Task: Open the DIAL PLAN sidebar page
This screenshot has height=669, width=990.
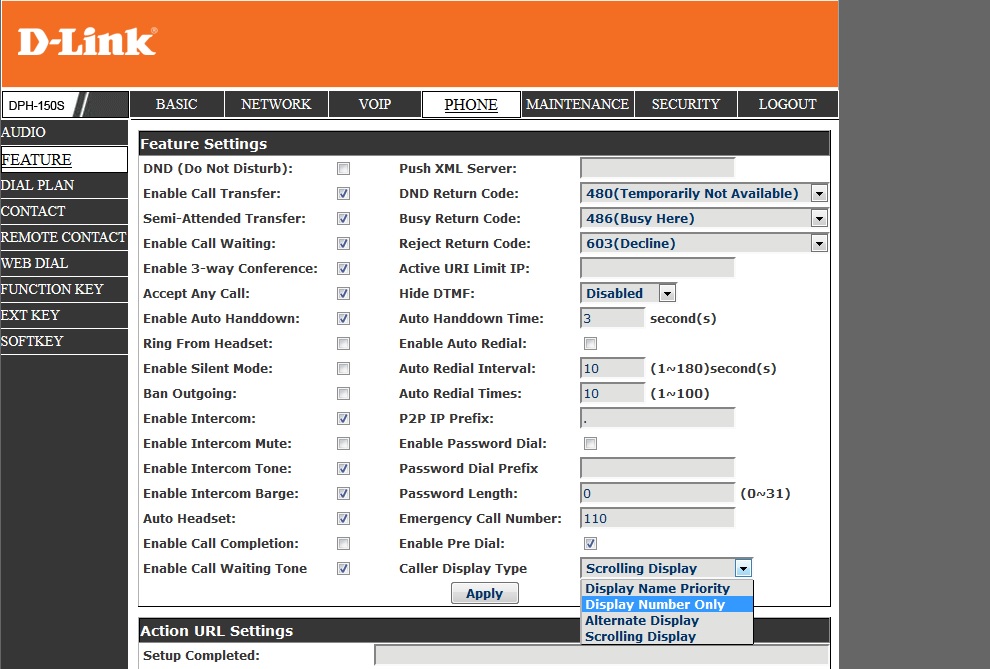Action: point(38,186)
